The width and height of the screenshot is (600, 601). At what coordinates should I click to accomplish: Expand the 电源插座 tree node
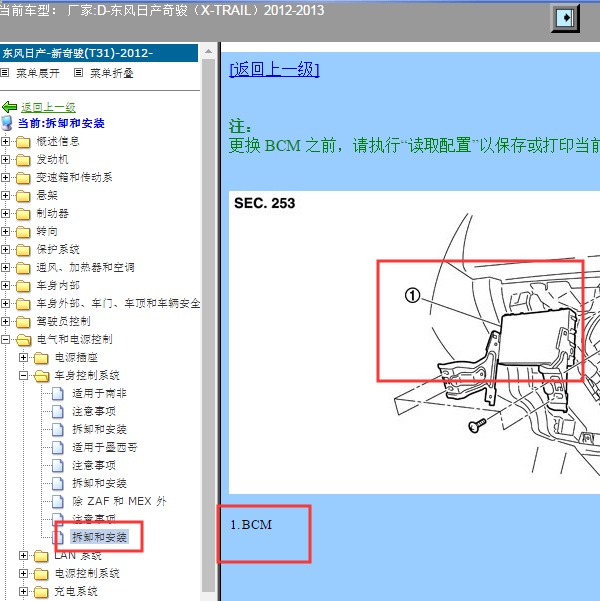pos(24,358)
